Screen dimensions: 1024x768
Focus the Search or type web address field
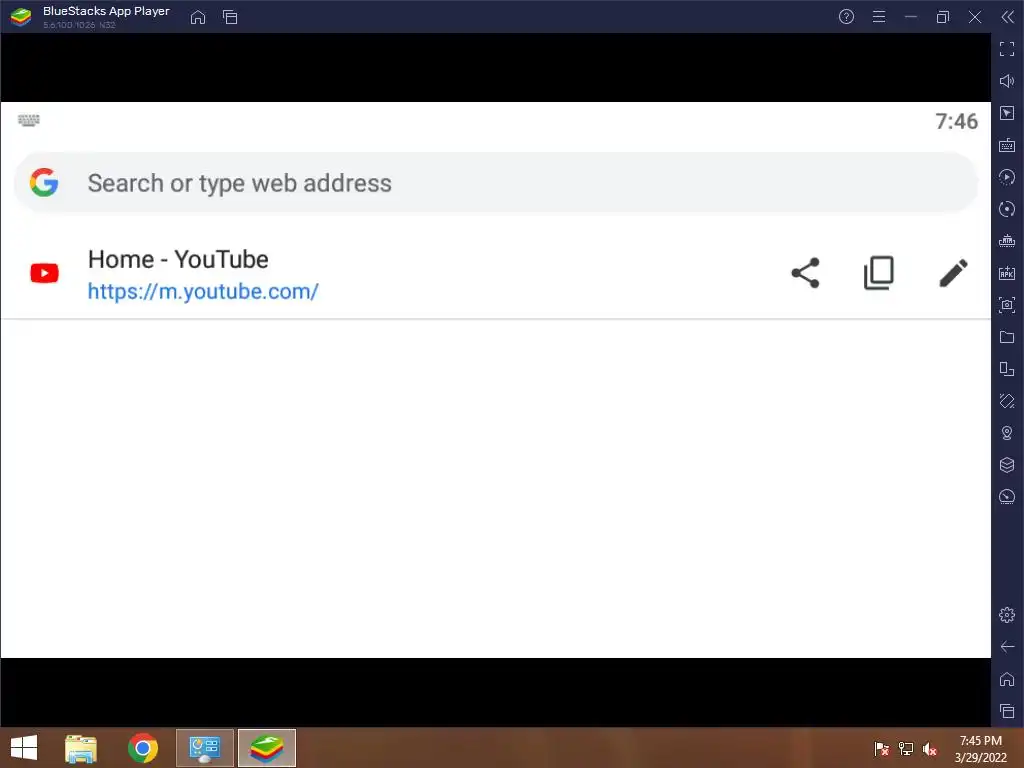click(496, 183)
